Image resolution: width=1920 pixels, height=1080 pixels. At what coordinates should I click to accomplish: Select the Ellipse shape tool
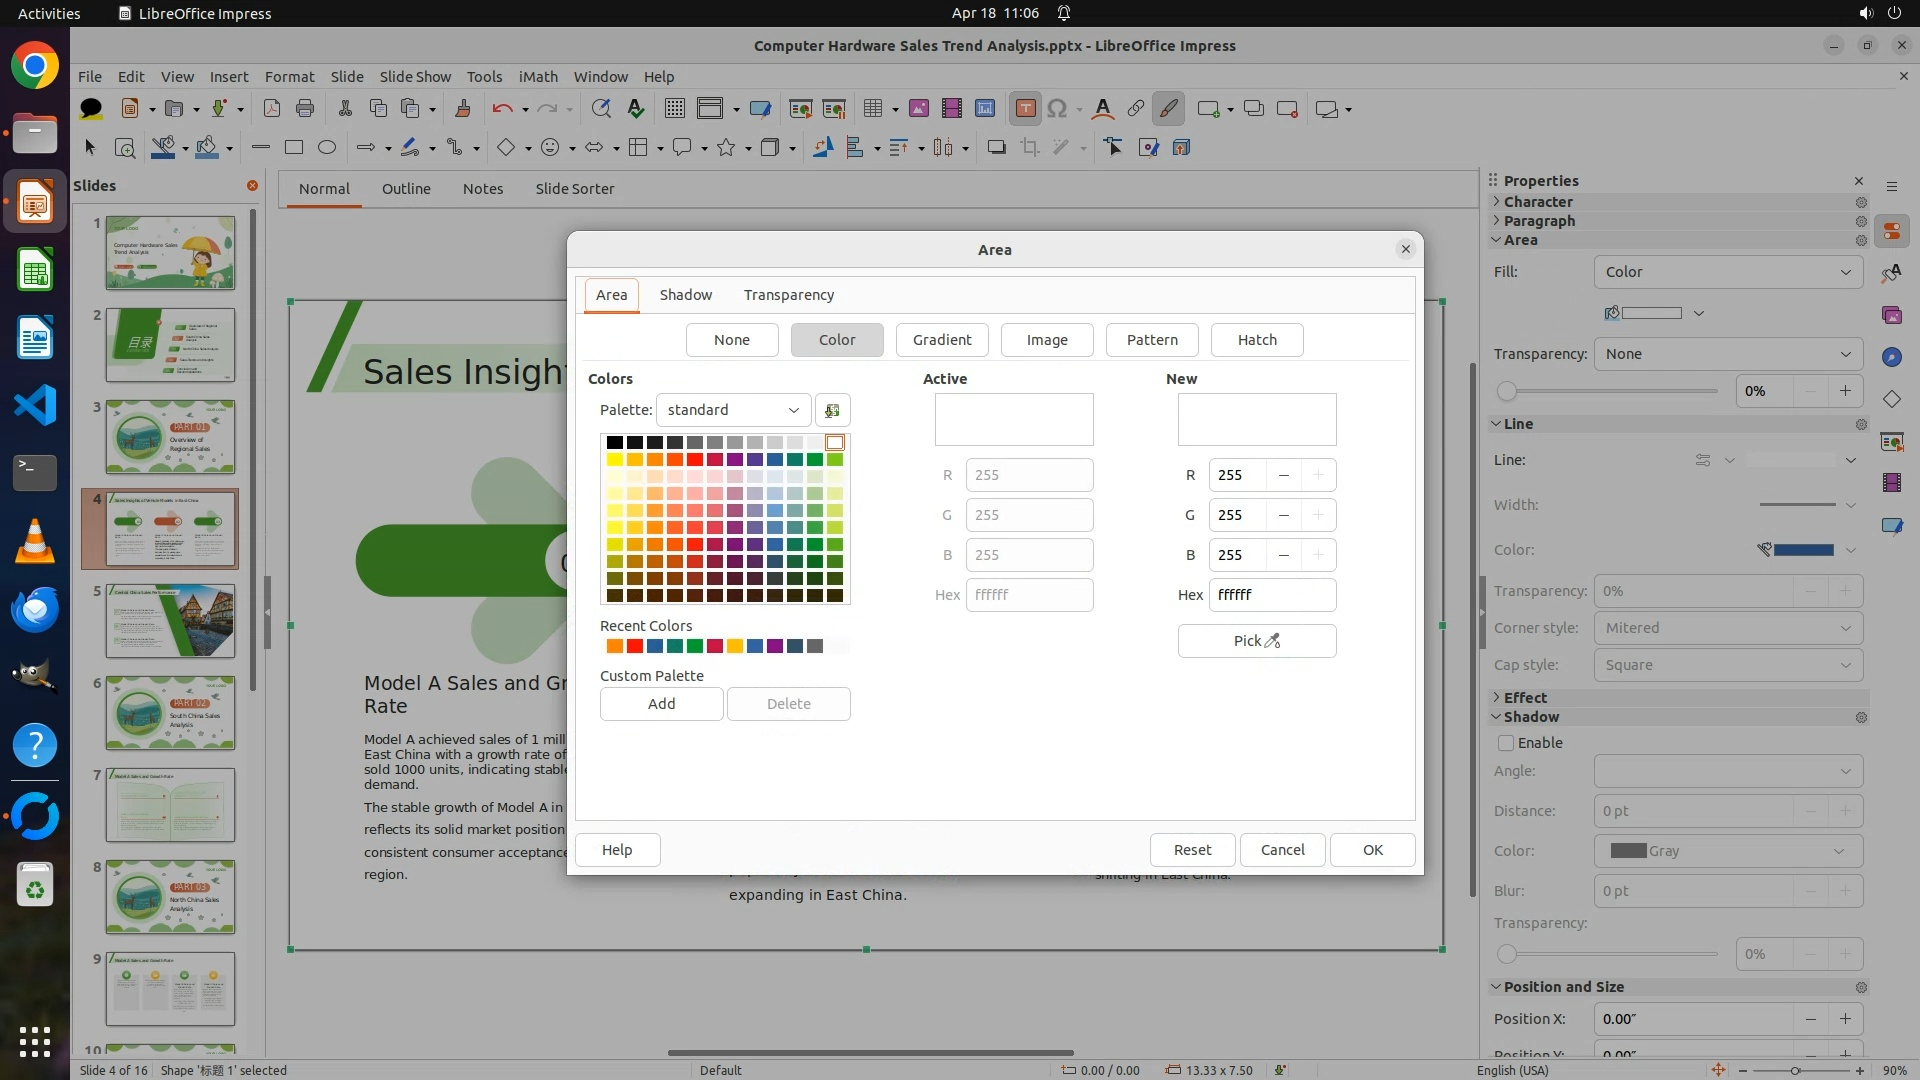pos(327,147)
